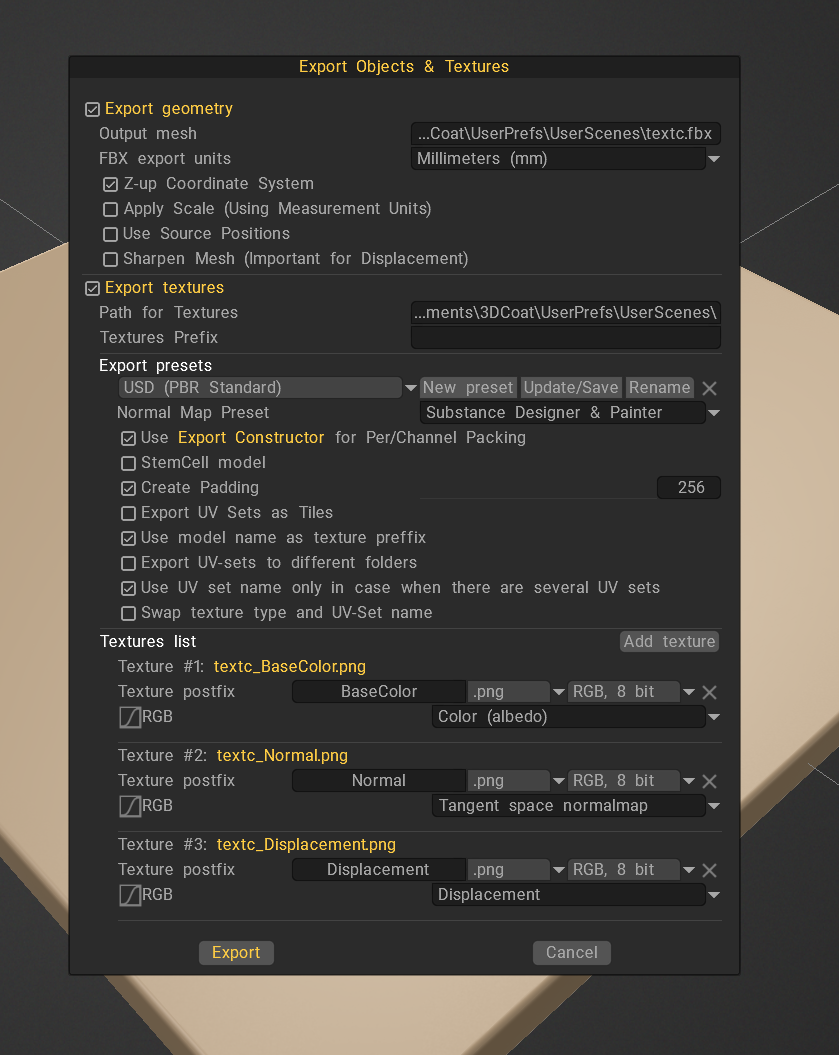Click the New preset button
The width and height of the screenshot is (839, 1055).
coord(468,388)
